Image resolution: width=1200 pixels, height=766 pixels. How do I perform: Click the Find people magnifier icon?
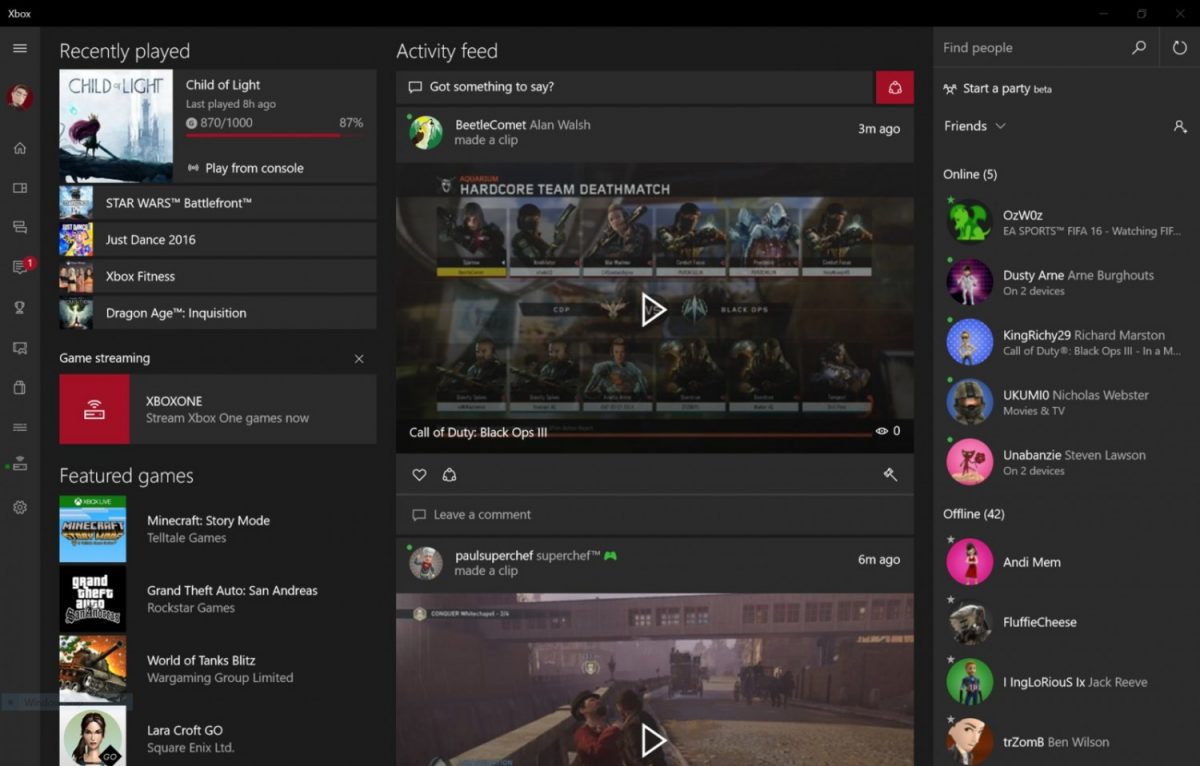[1139, 47]
